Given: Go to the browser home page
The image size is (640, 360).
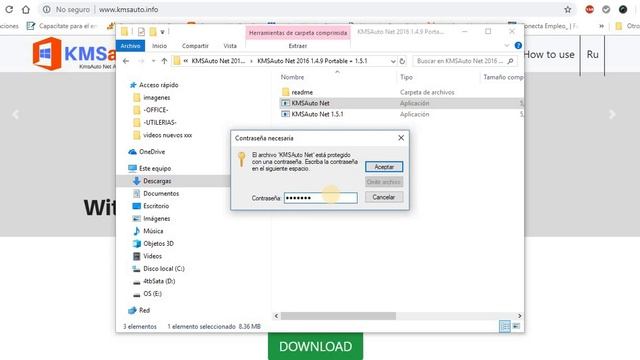Looking at the screenshot, I should [x=26, y=9].
